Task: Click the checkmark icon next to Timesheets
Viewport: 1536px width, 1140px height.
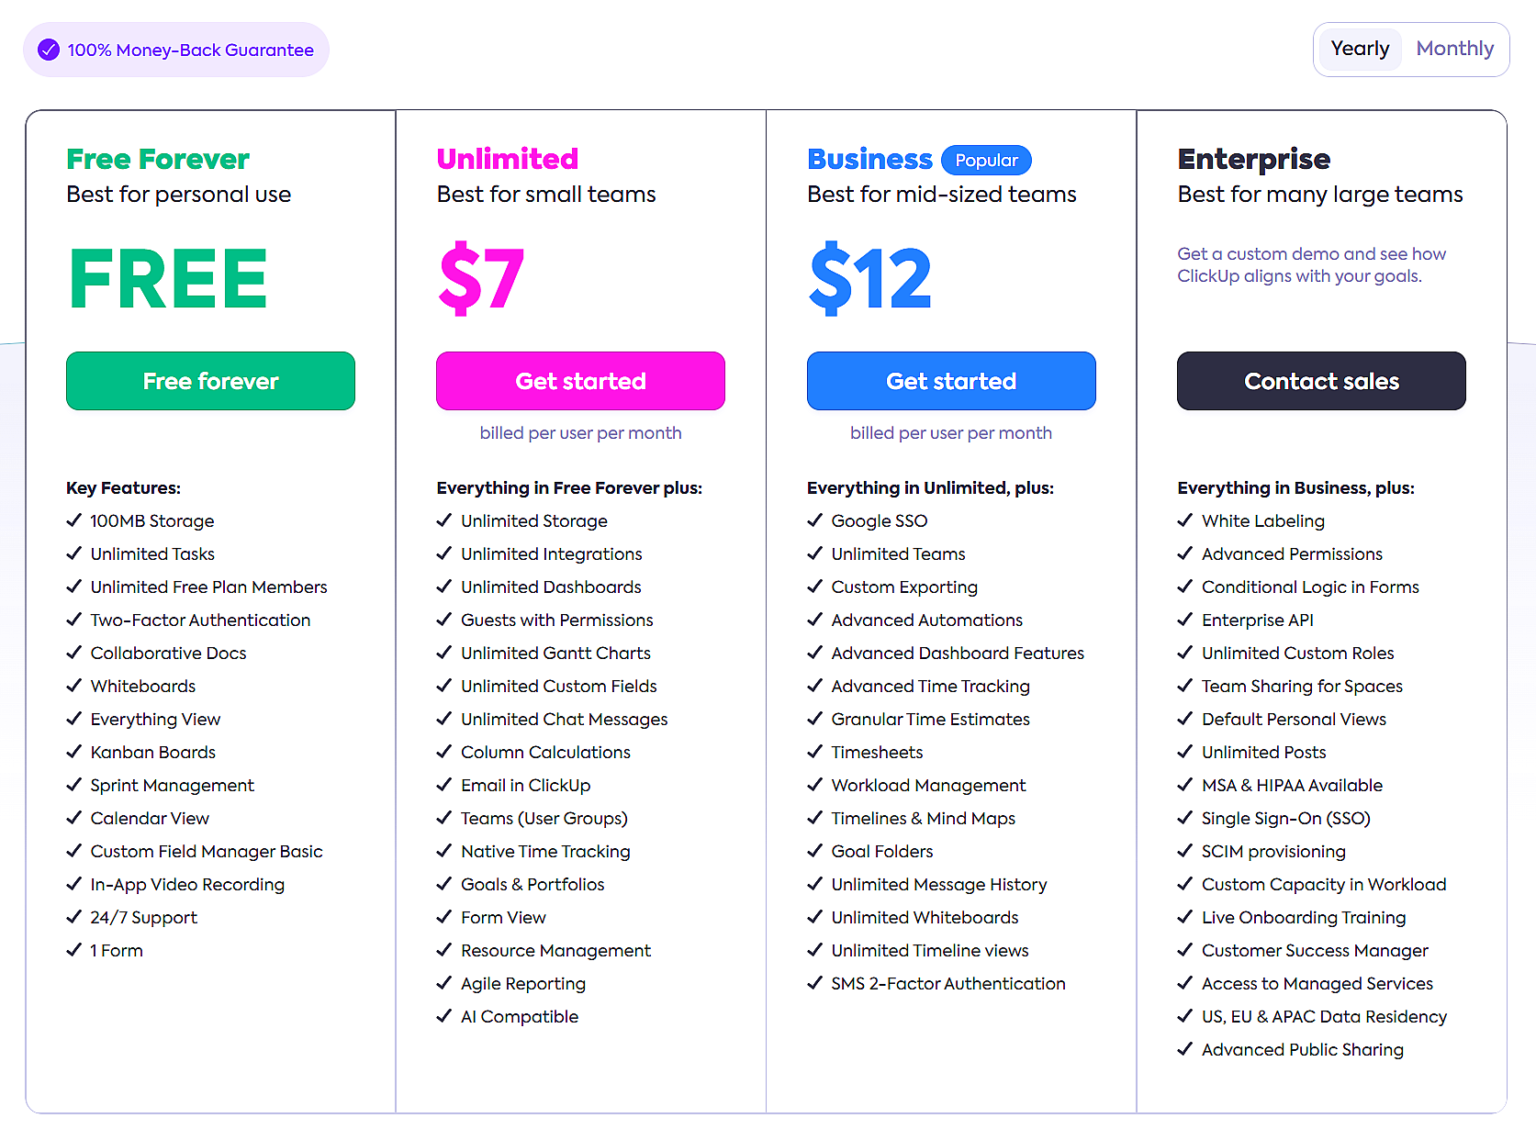Action: [815, 752]
